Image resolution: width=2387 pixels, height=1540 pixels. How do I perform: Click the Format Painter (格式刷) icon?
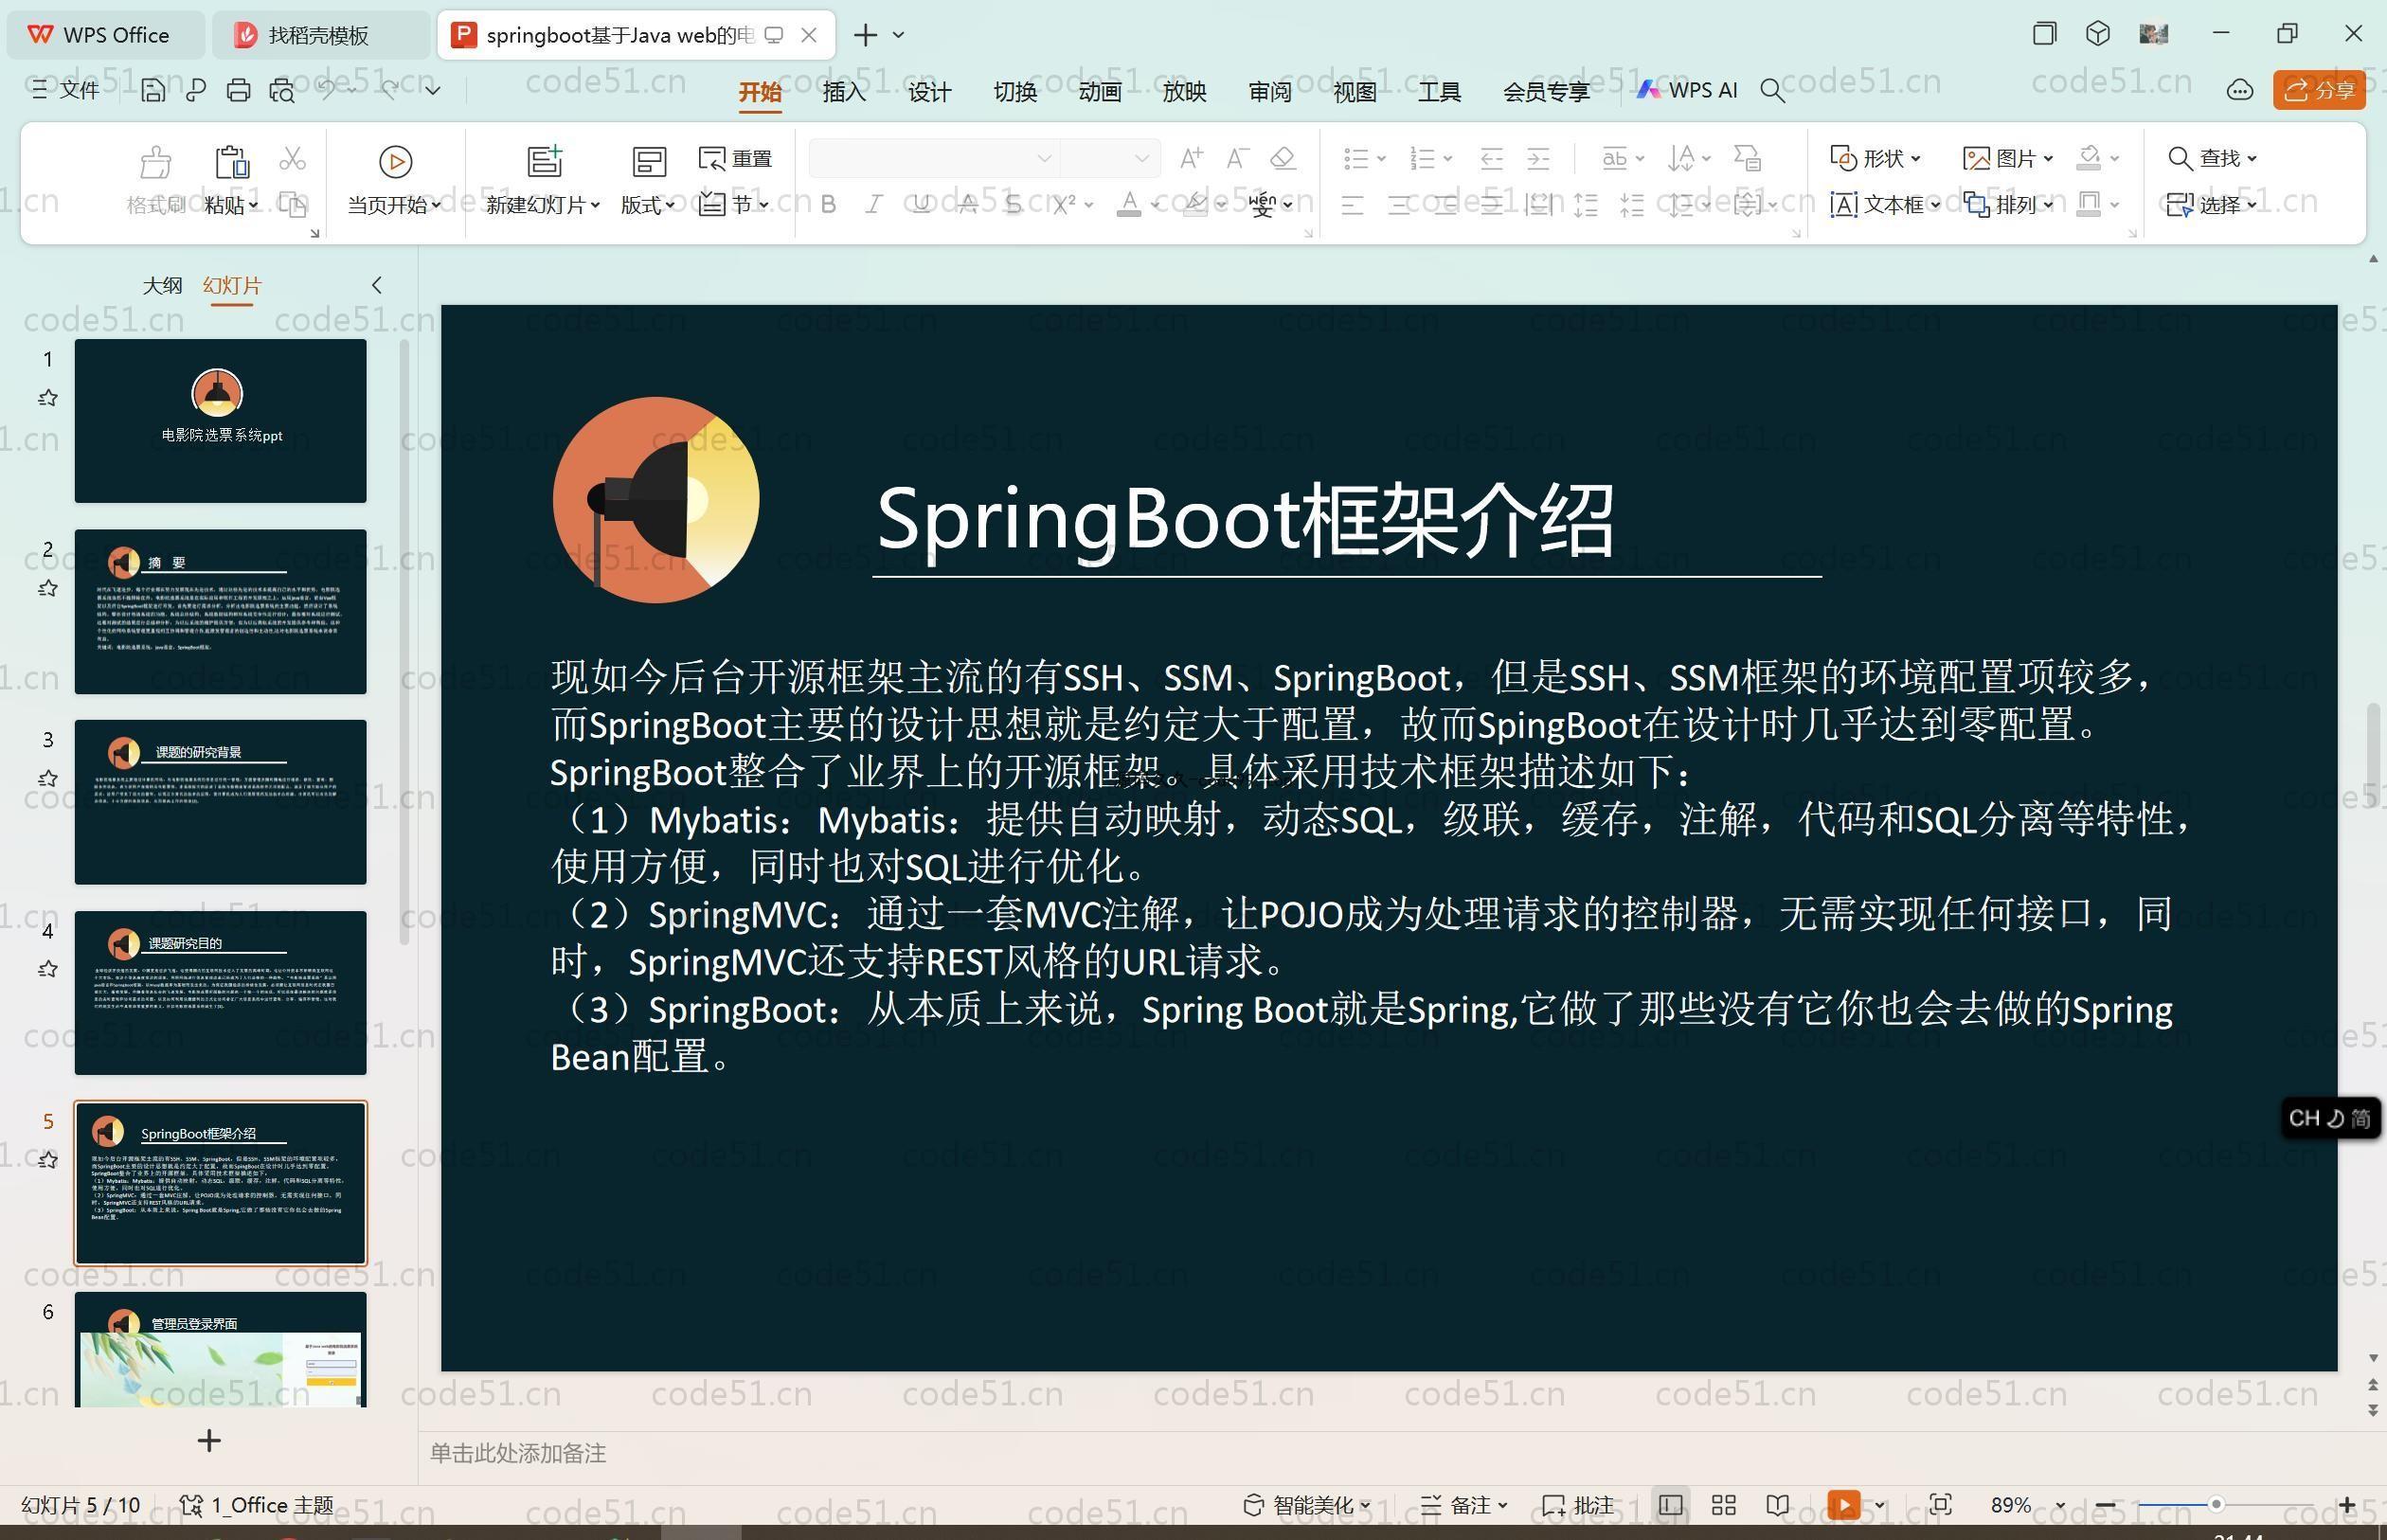click(156, 161)
